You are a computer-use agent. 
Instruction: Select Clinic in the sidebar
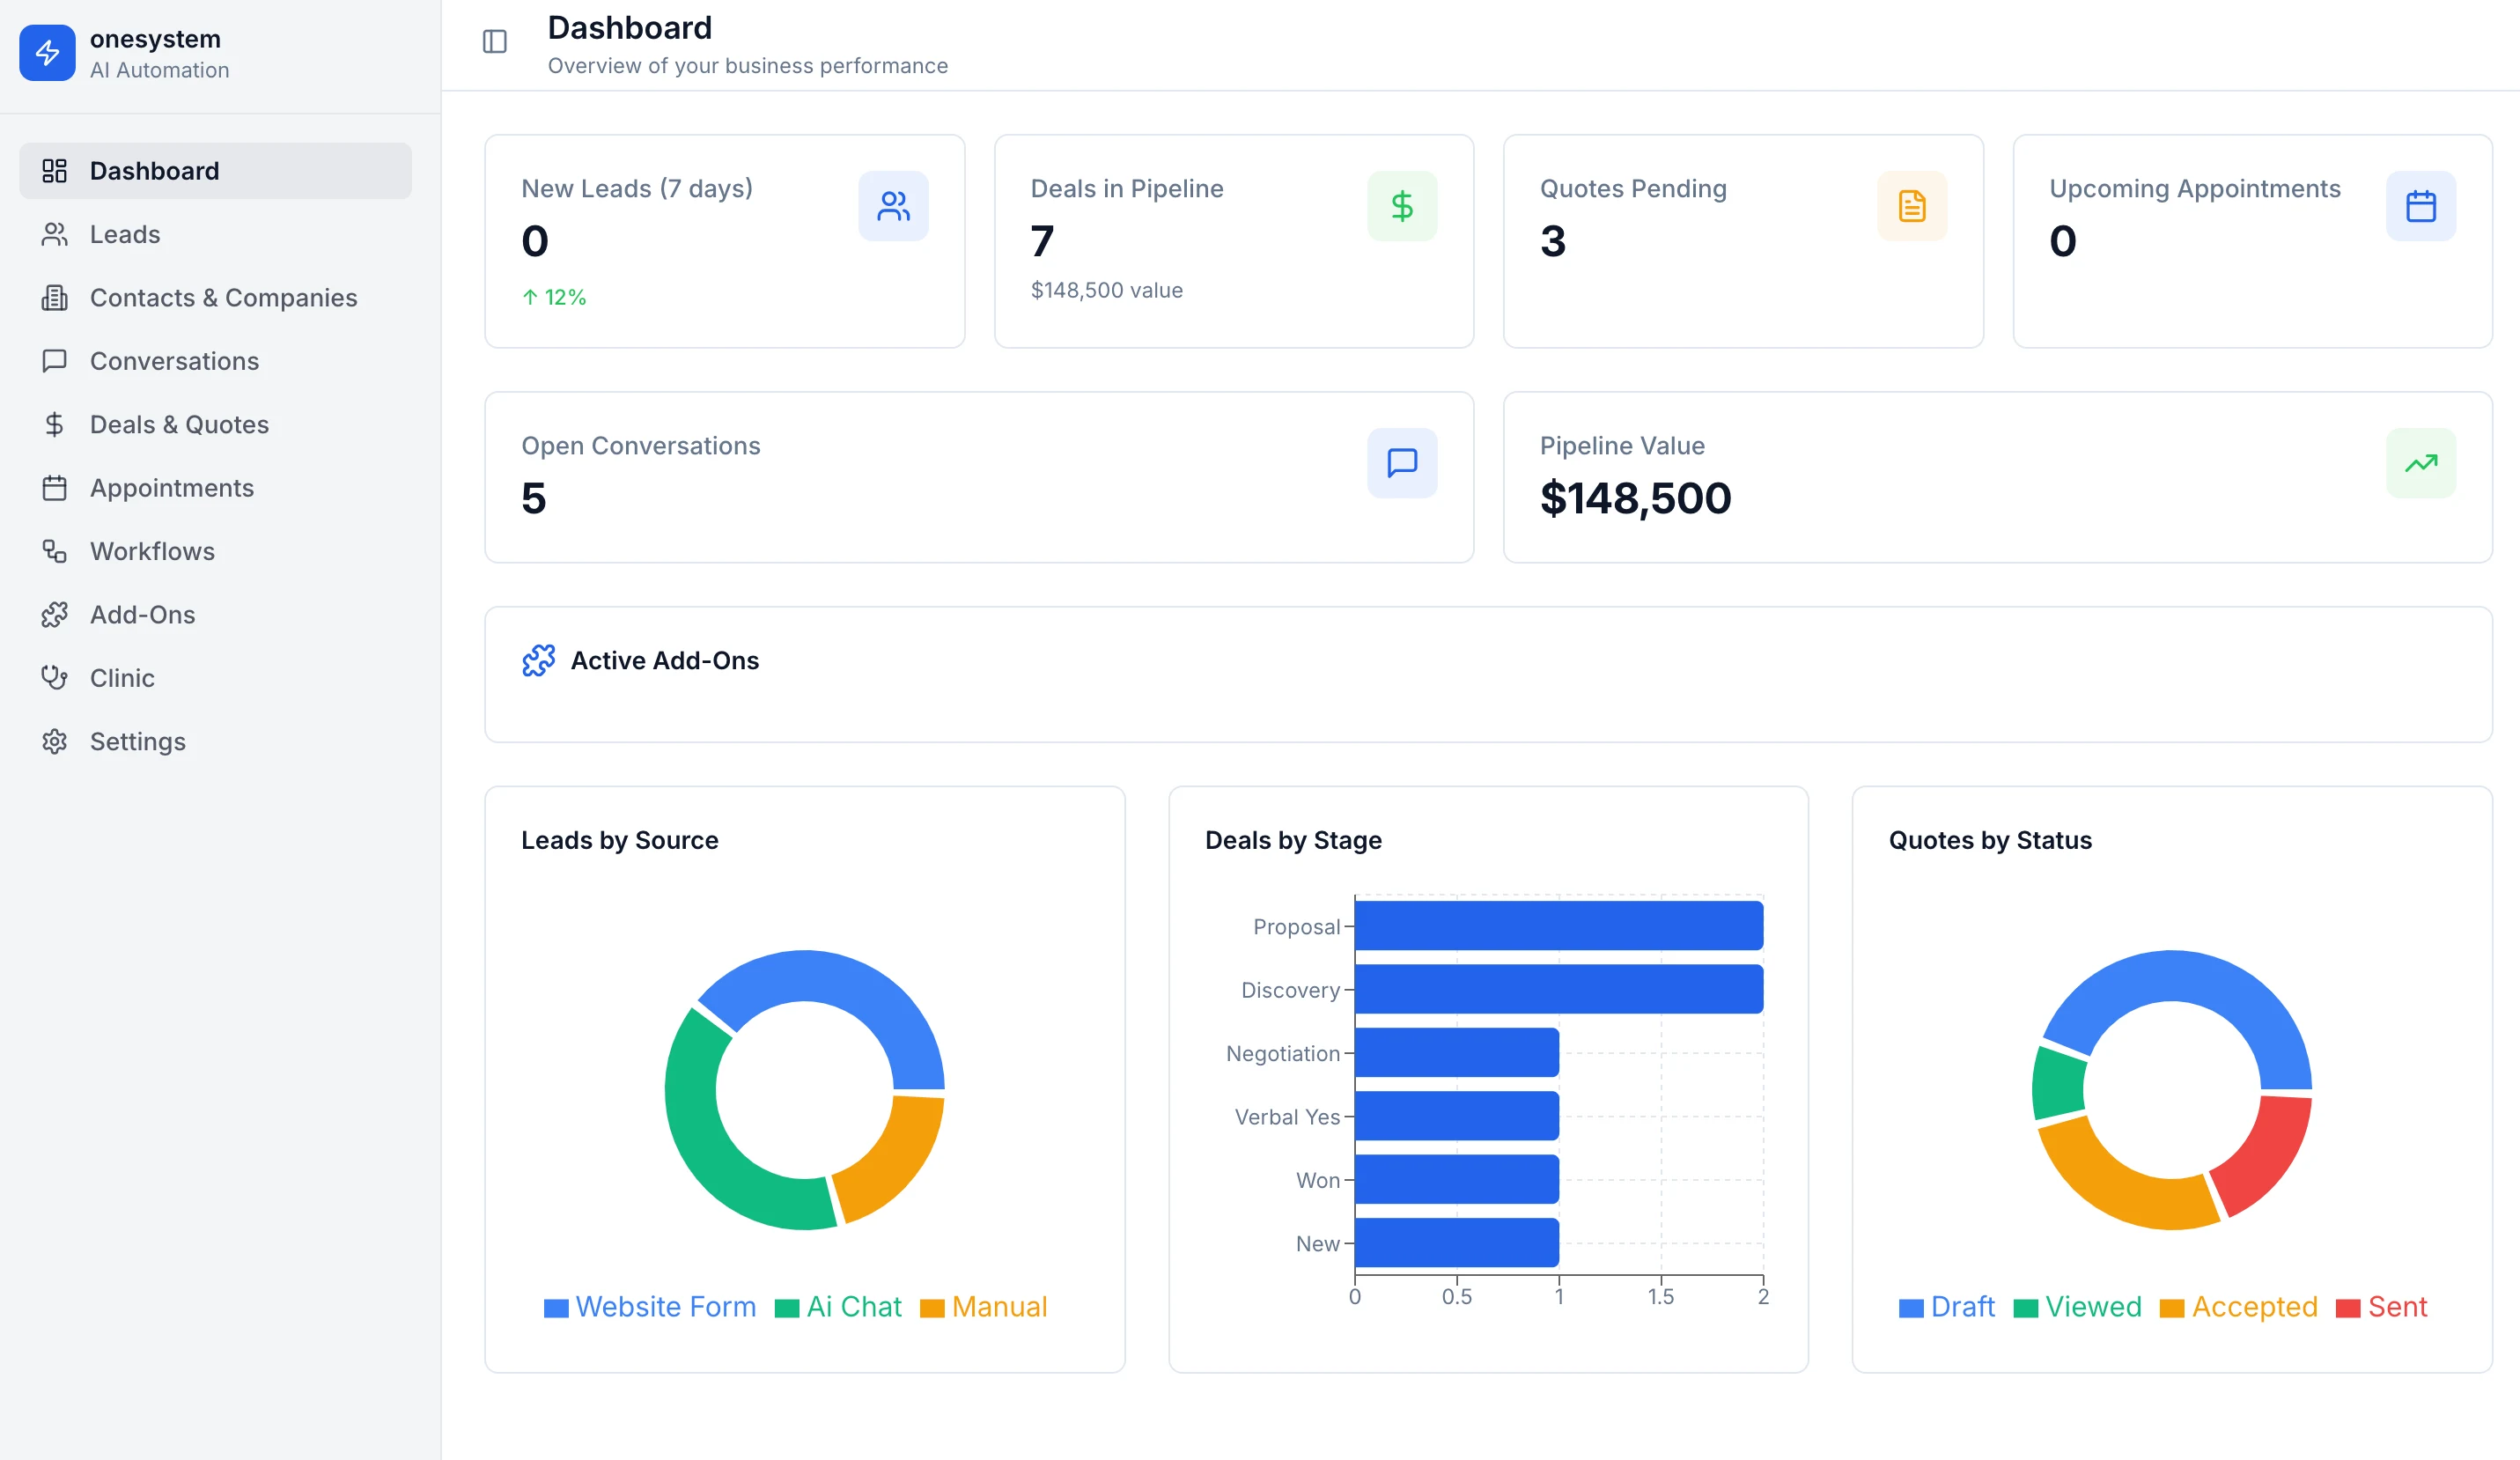(x=122, y=678)
